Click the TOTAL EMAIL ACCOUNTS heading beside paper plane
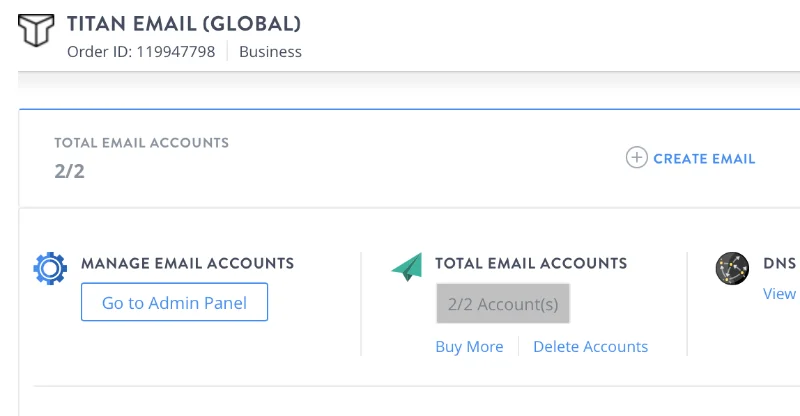 [x=531, y=263]
